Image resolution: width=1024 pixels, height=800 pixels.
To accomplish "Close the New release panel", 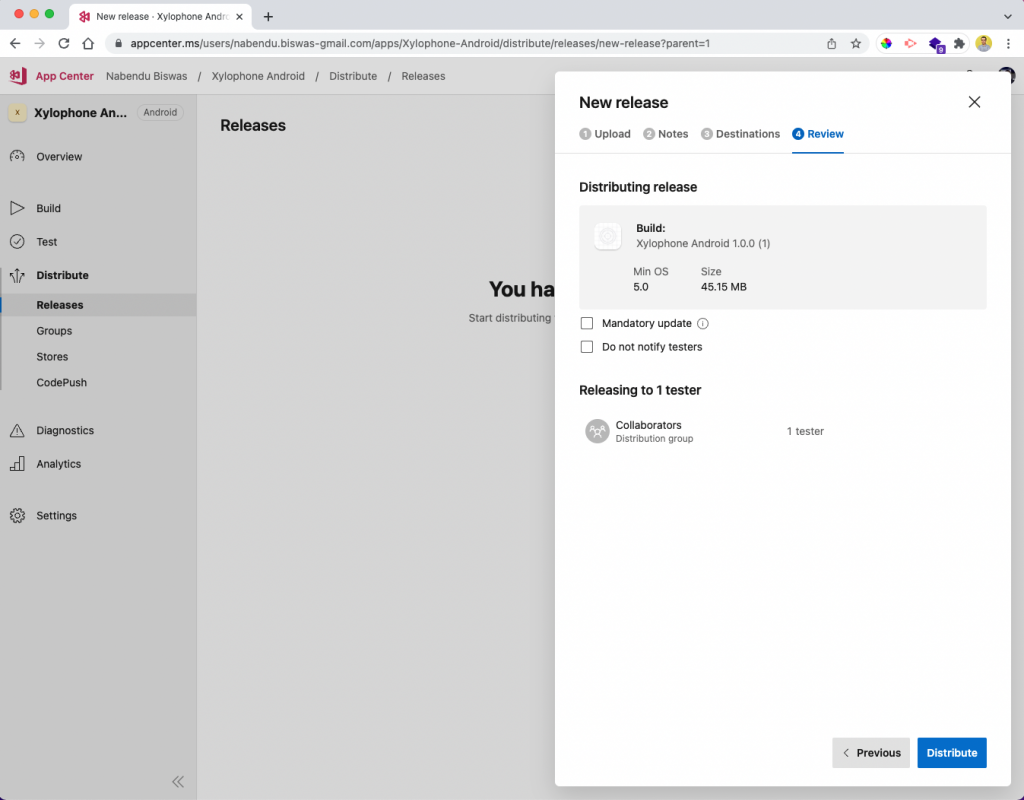I will click(974, 102).
